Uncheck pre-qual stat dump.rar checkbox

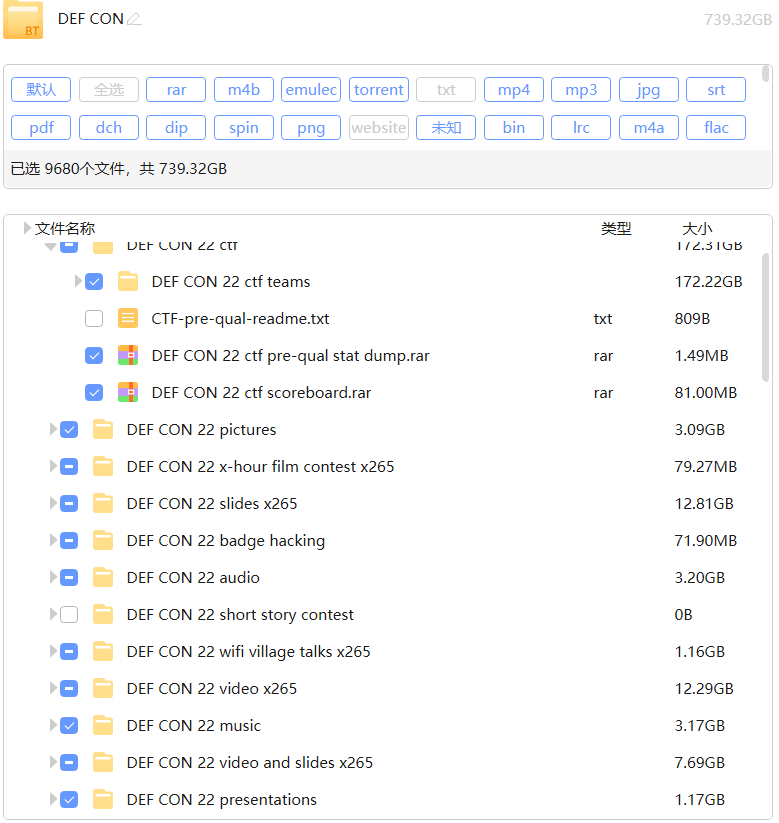(x=94, y=355)
